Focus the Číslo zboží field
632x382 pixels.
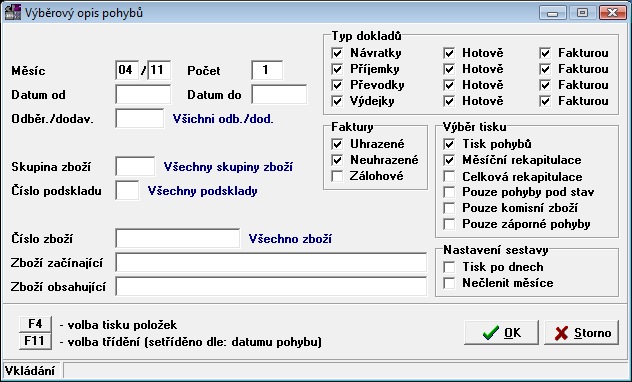(x=178, y=239)
